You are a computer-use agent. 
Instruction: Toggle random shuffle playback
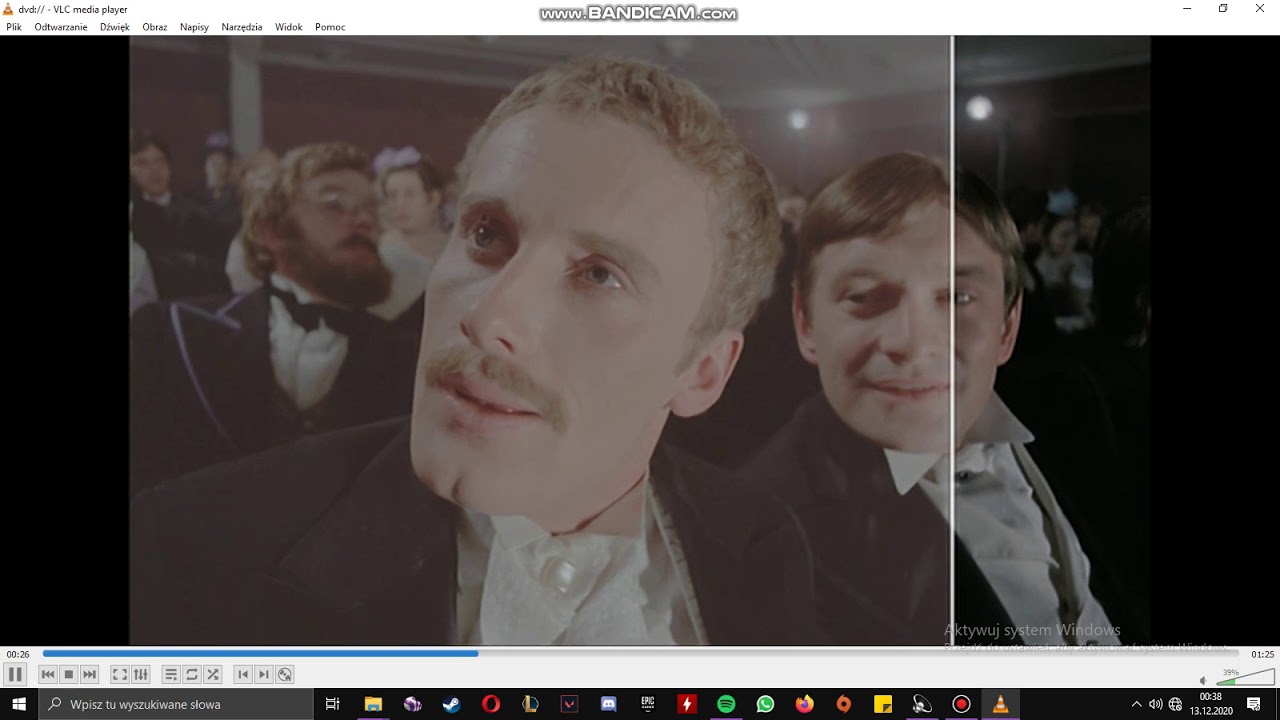(x=212, y=674)
